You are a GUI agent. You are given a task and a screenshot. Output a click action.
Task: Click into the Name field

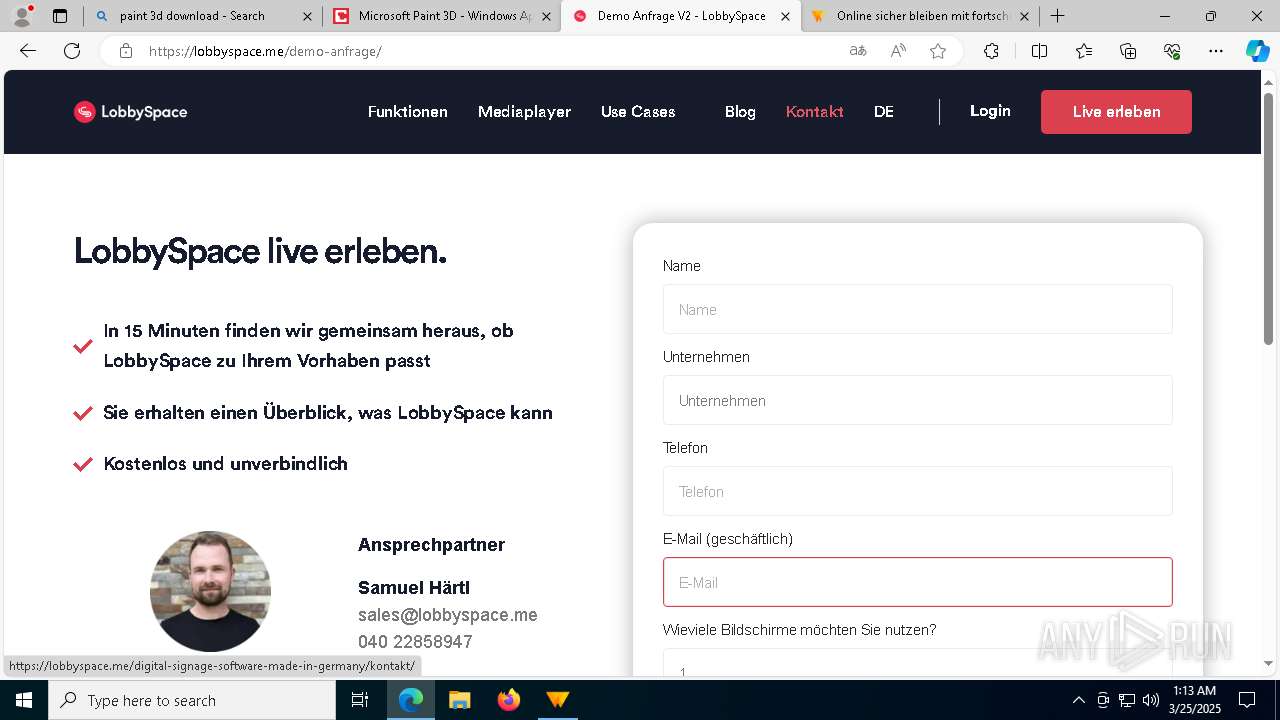click(x=917, y=310)
